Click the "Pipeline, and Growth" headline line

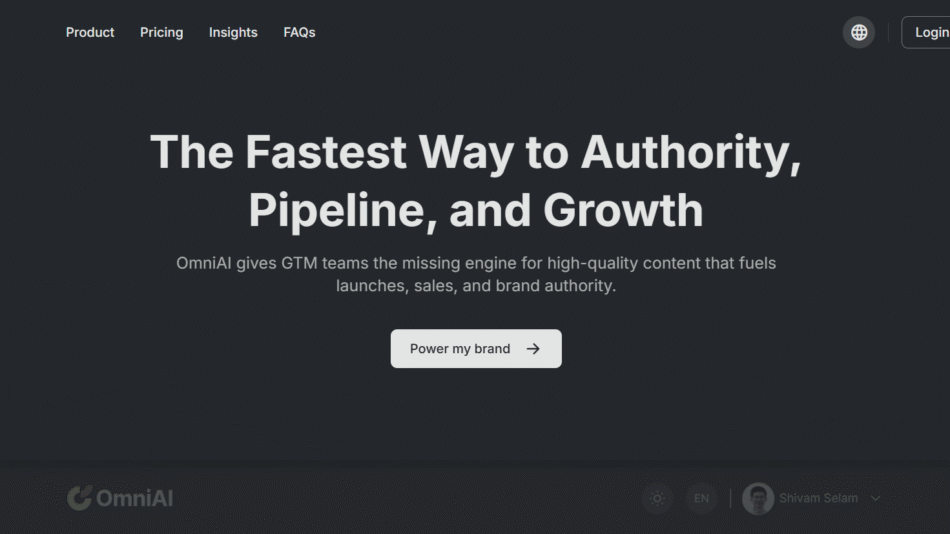(x=475, y=210)
